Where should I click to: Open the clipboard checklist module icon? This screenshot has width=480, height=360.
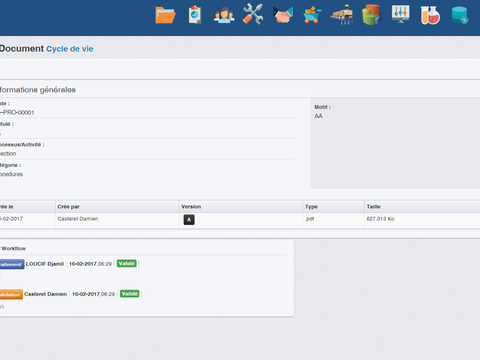pyautogui.click(x=195, y=15)
